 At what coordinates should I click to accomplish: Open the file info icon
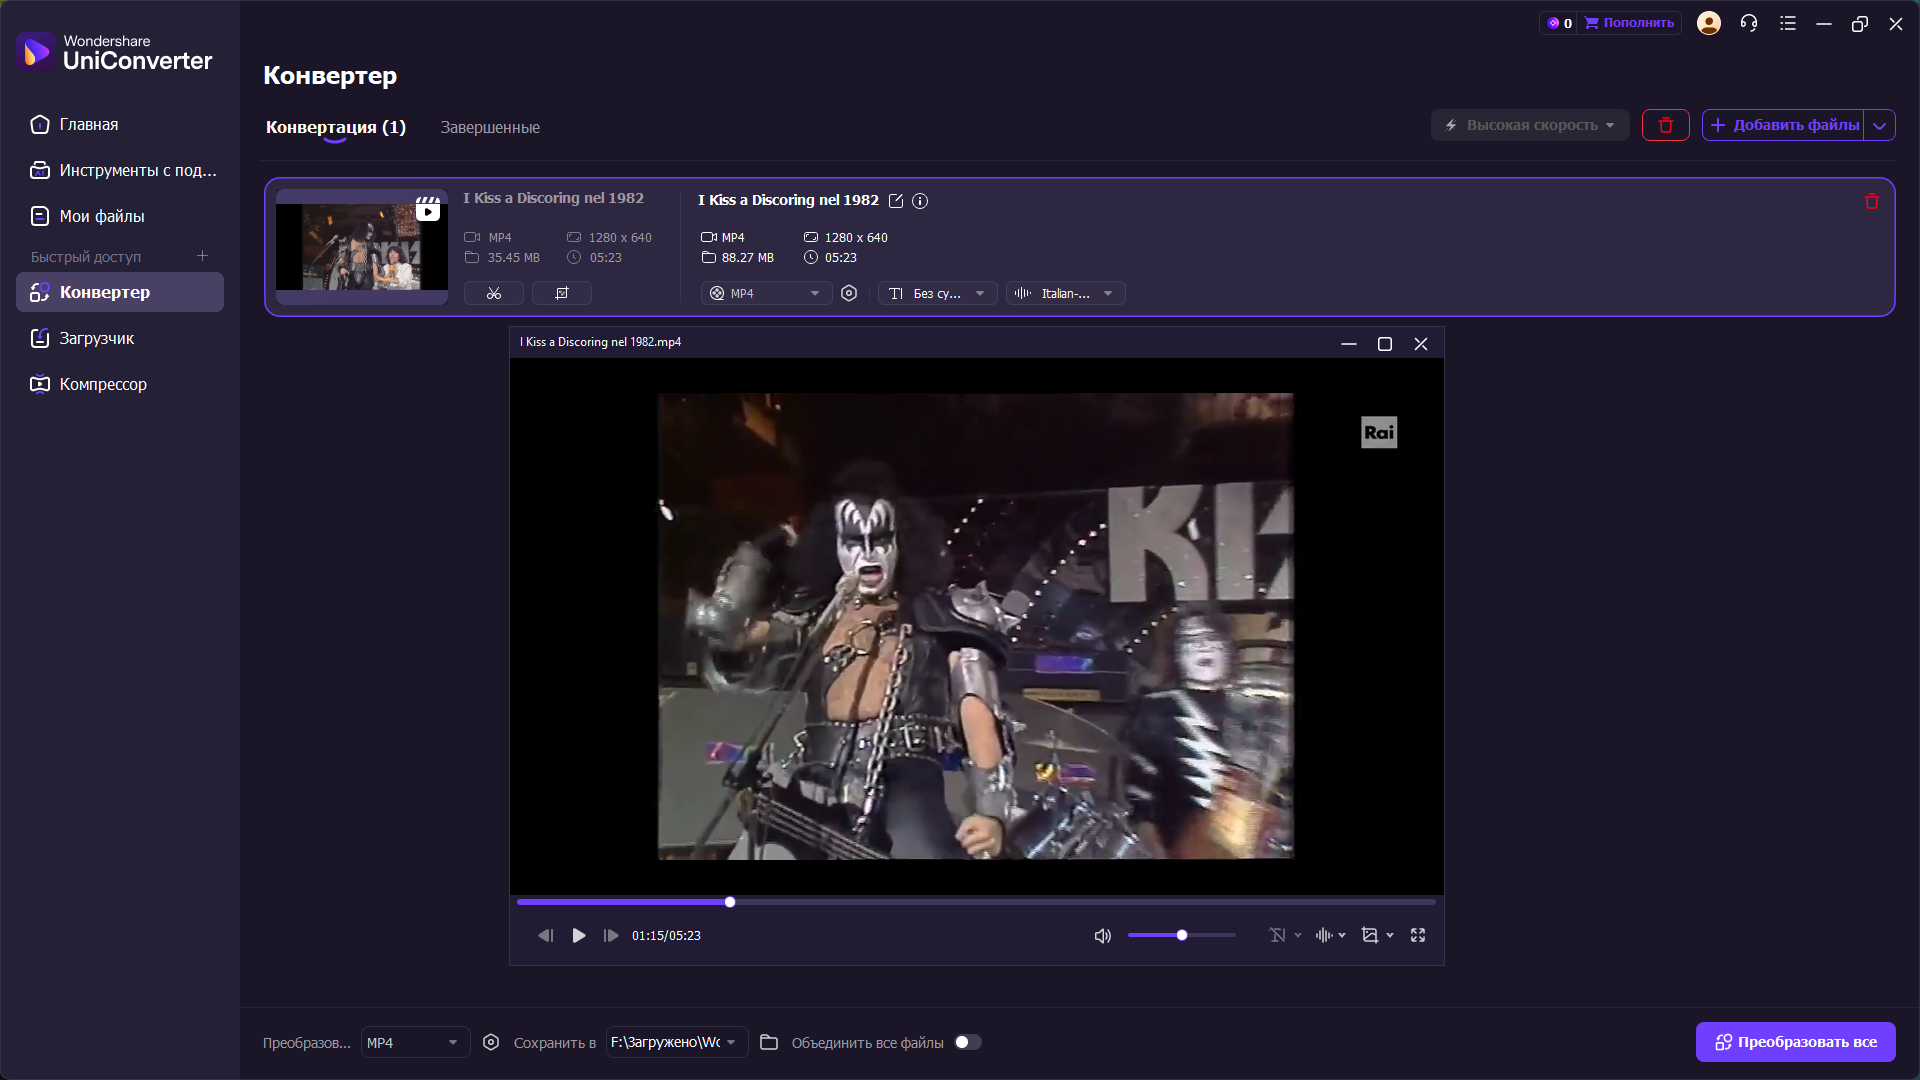point(920,201)
